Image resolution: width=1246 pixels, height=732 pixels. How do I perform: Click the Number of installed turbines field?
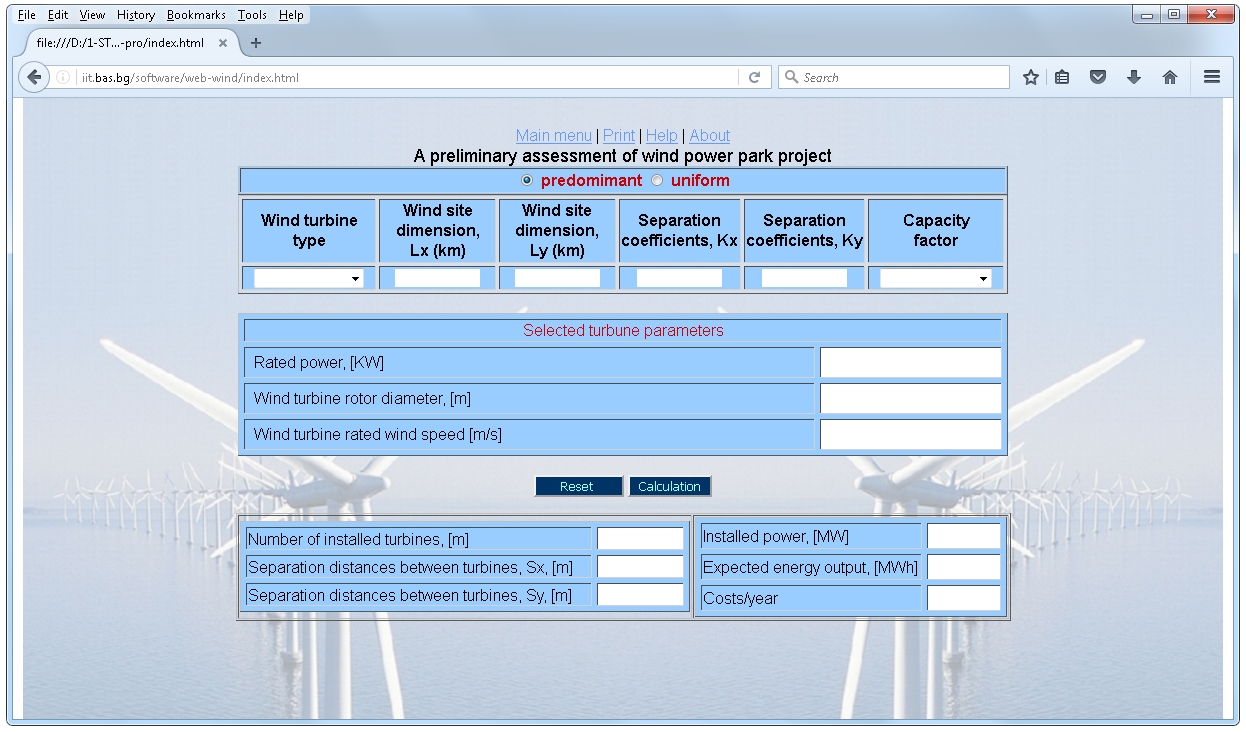coord(640,539)
